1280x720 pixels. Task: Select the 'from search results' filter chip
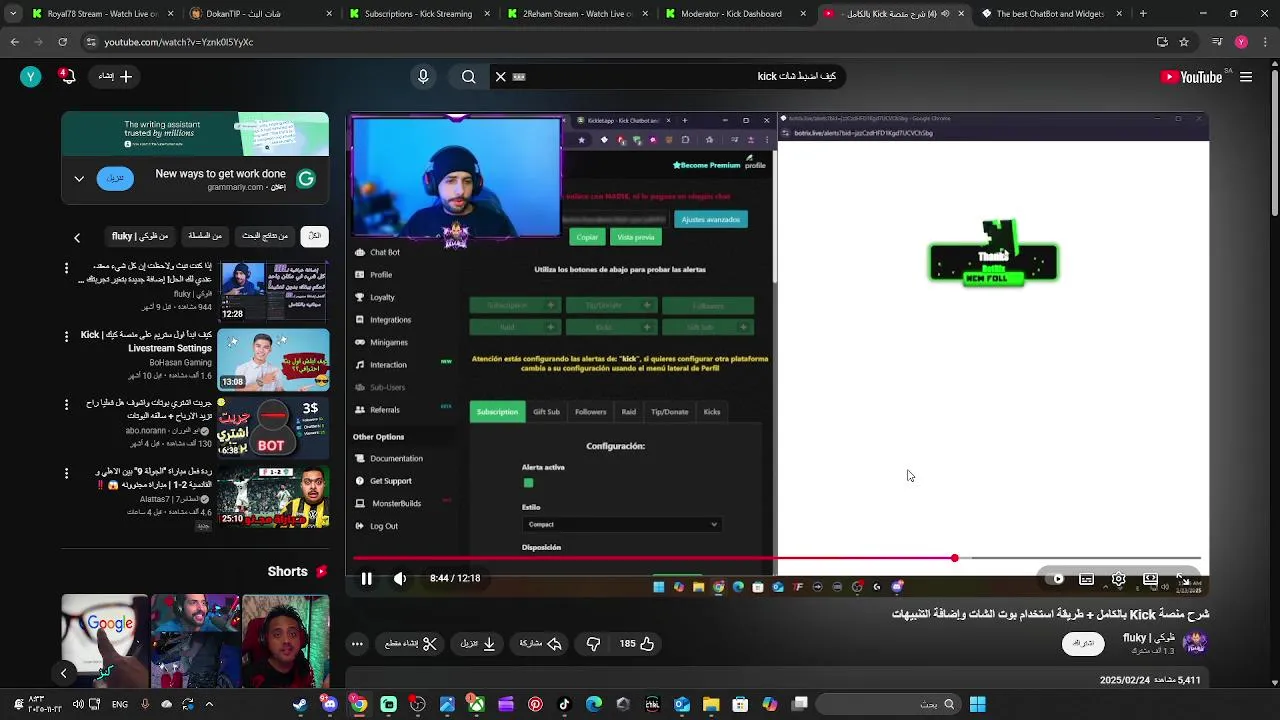pyautogui.click(x=265, y=236)
